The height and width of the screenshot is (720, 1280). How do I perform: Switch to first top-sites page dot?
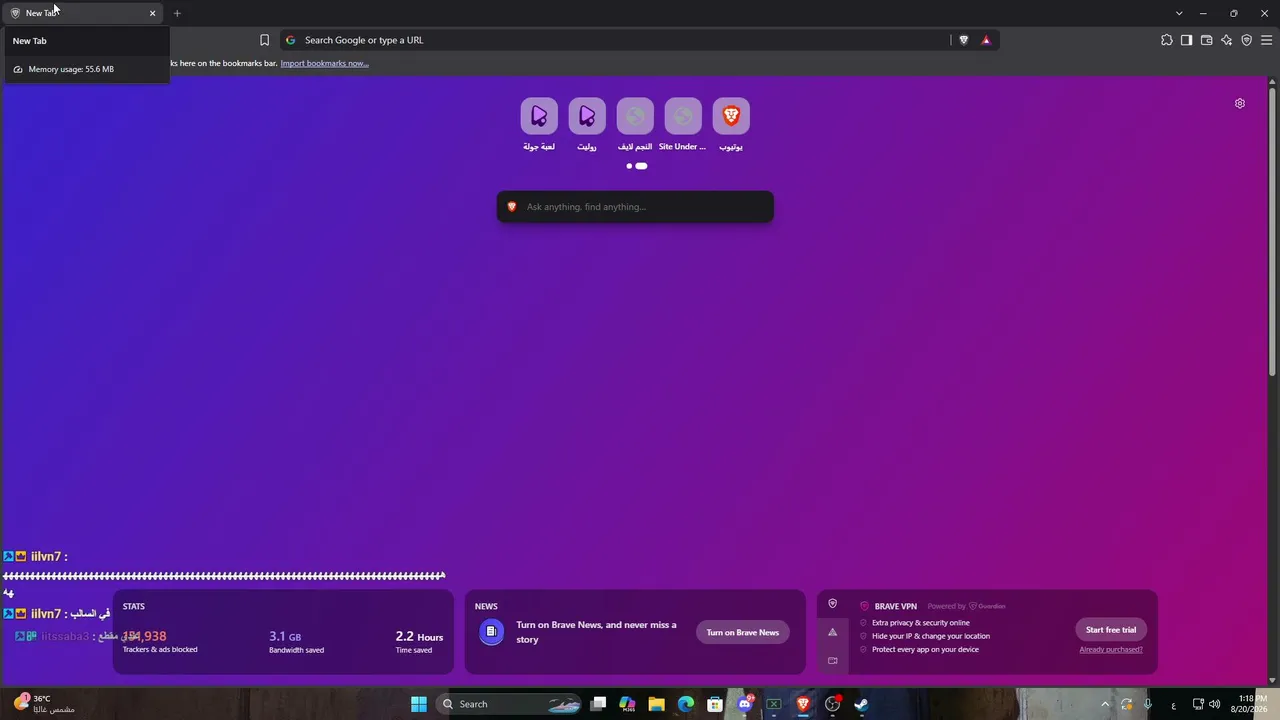pos(629,166)
